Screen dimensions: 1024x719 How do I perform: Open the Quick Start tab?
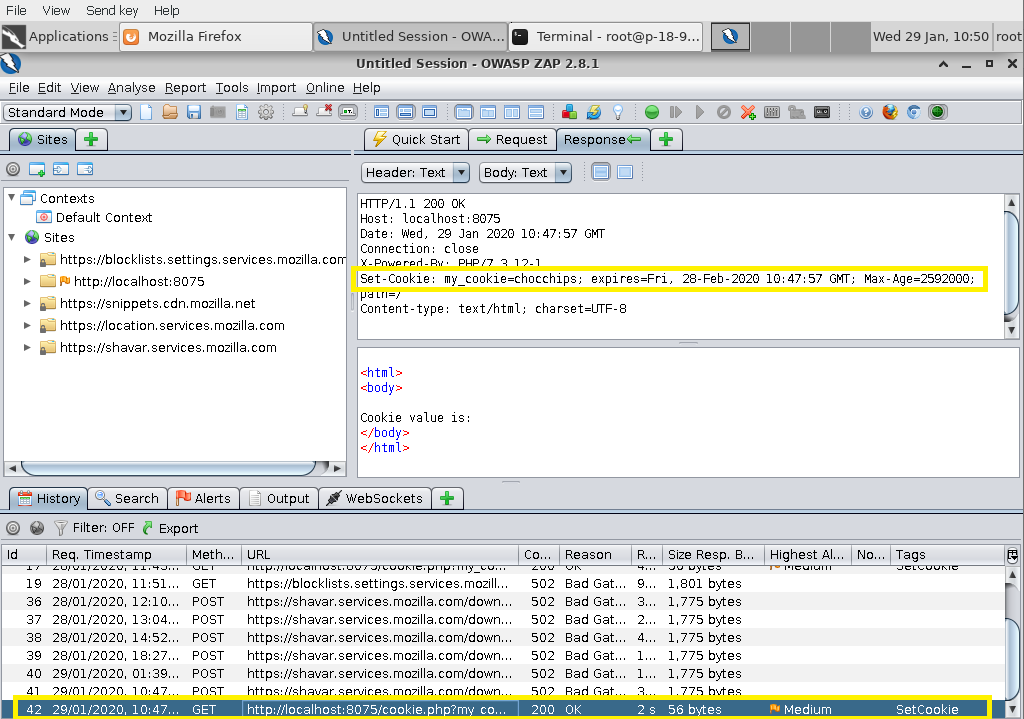[x=416, y=139]
